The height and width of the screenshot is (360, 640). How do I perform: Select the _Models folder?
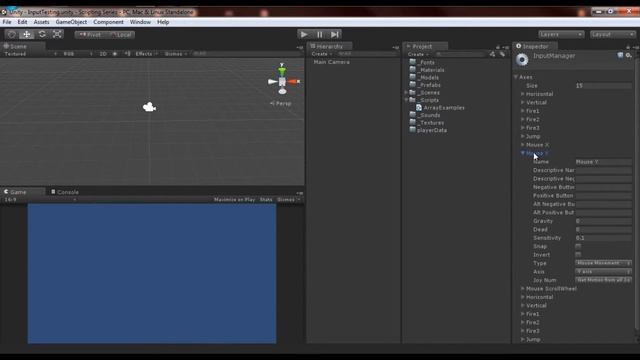click(x=424, y=78)
